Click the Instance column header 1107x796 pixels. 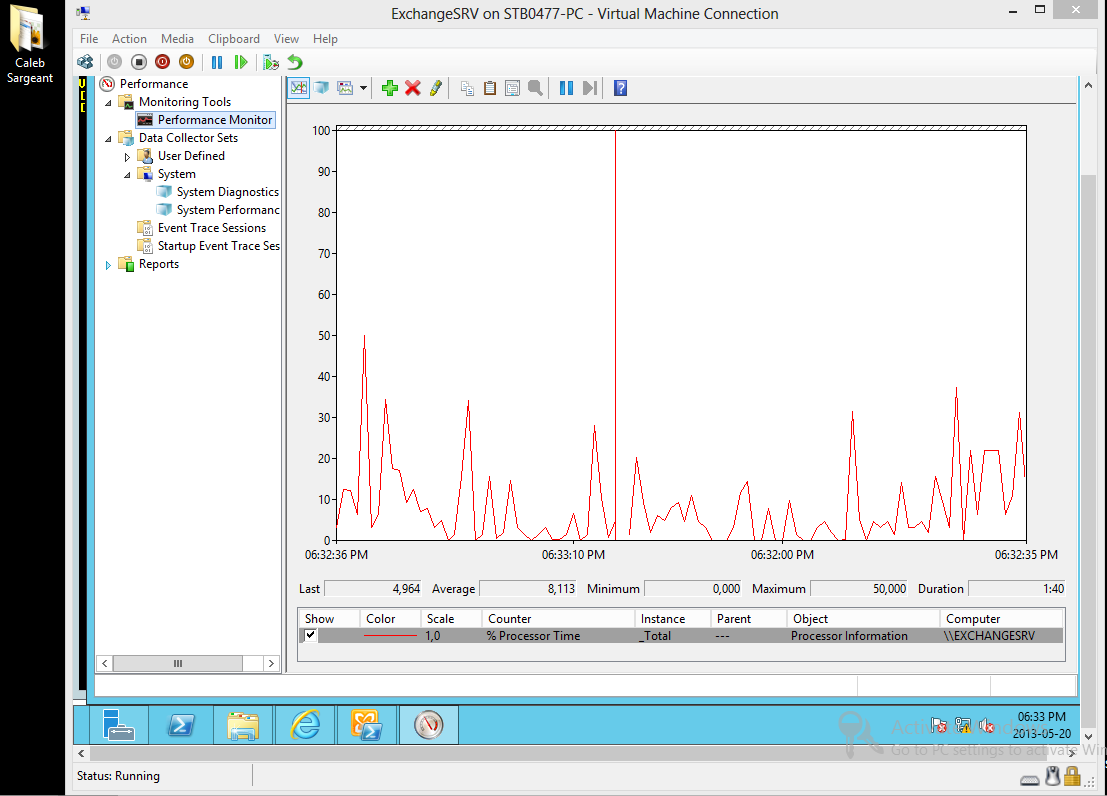click(673, 619)
